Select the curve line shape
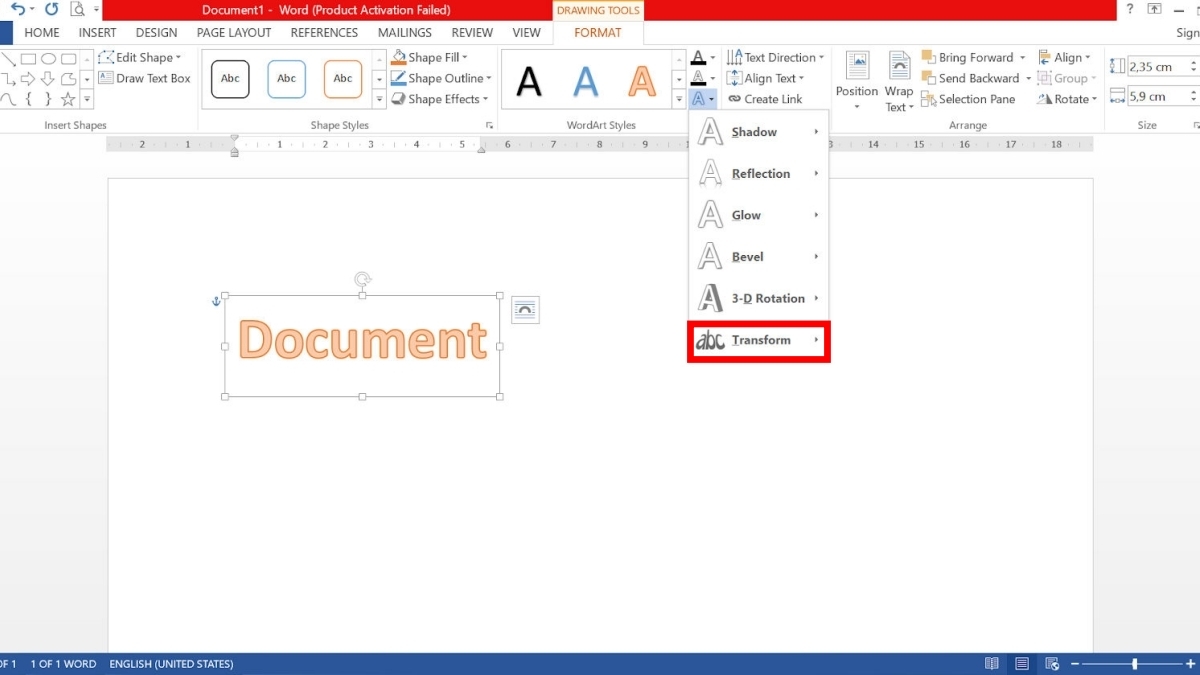This screenshot has width=1200, height=675. coord(9,100)
